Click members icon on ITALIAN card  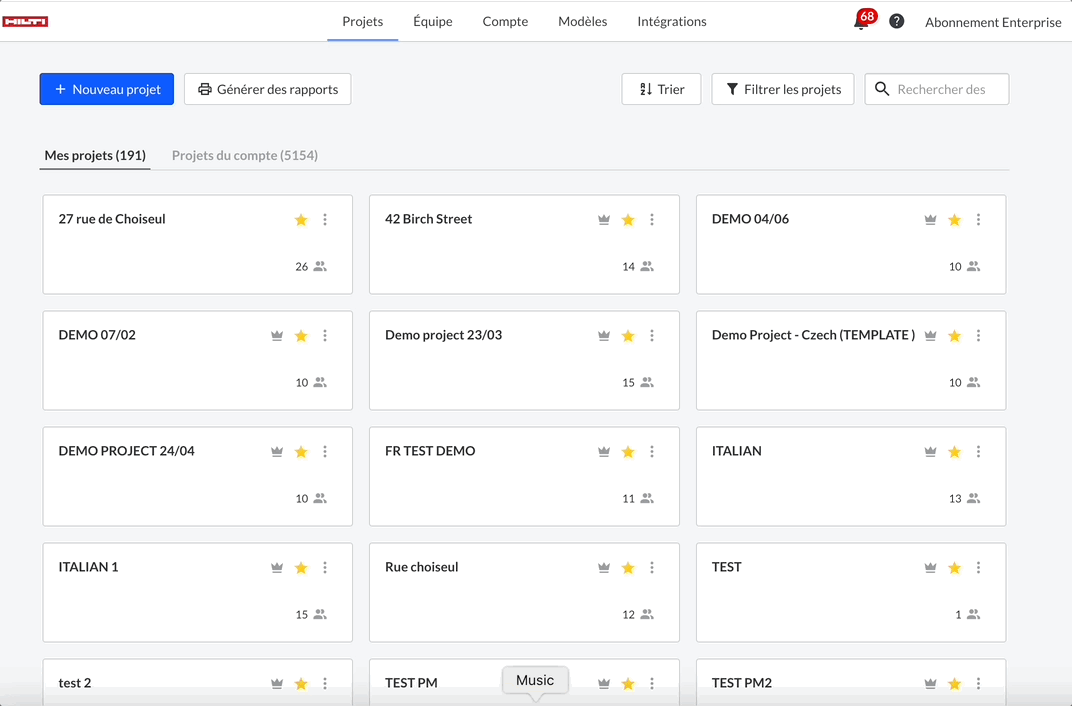coord(974,499)
